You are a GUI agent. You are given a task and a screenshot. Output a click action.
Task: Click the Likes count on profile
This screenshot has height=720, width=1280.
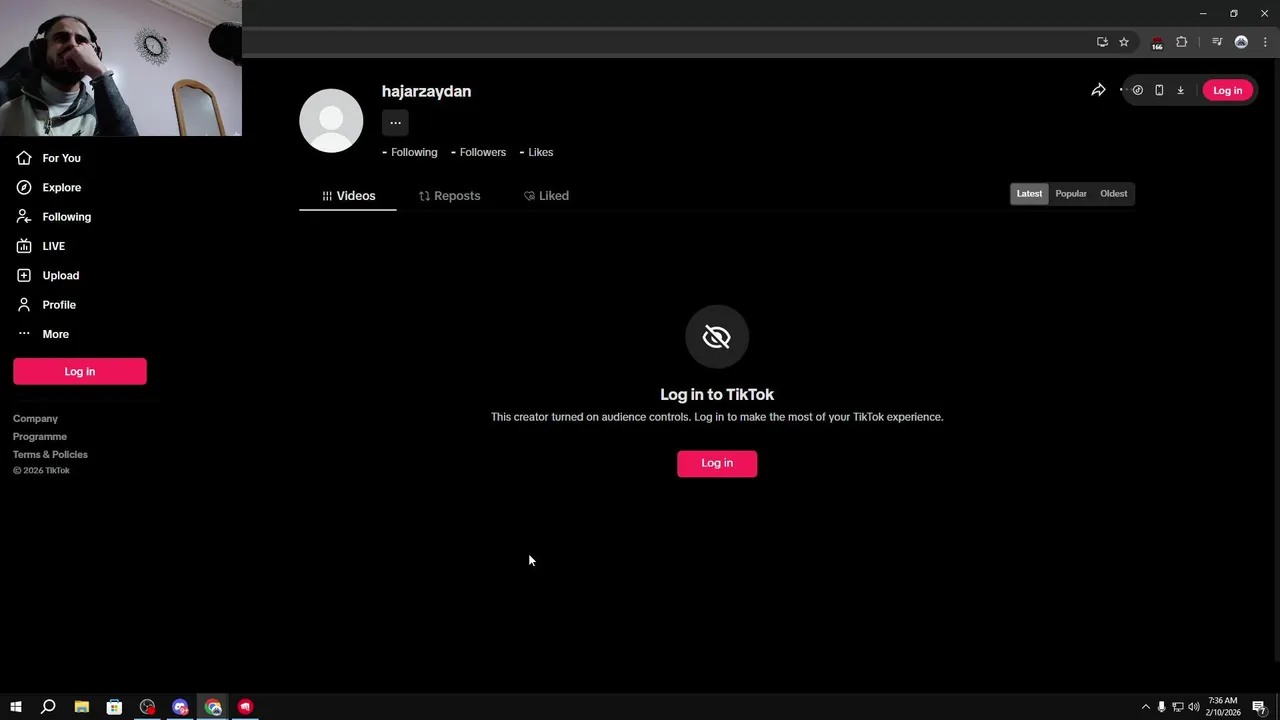point(536,152)
